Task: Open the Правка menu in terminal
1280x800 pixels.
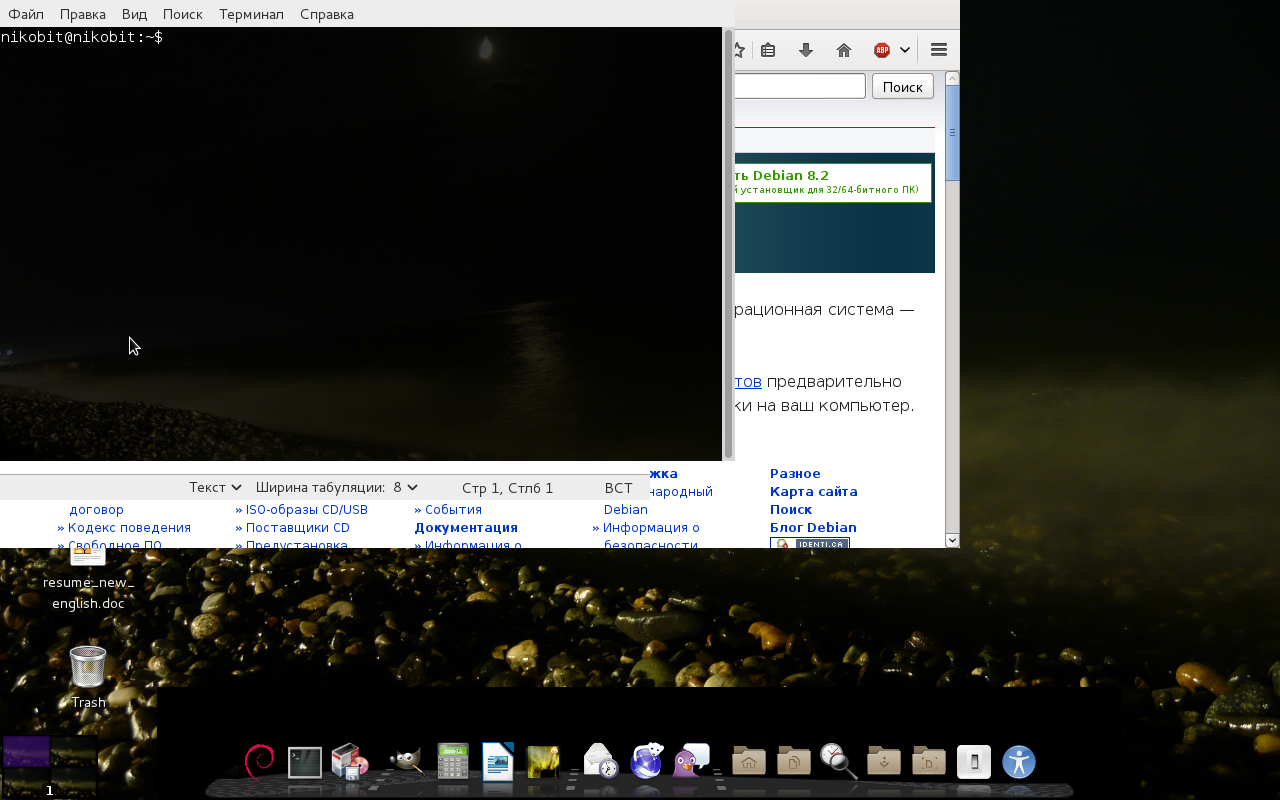Action: coord(83,14)
